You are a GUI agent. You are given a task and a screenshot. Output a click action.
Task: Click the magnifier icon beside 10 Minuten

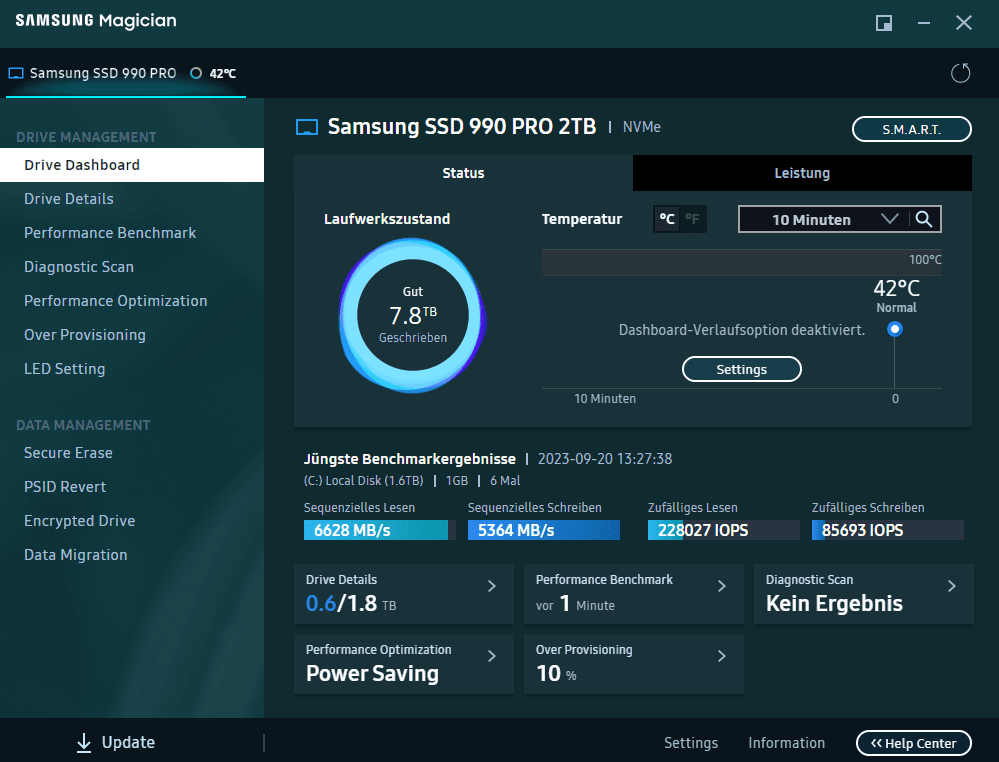point(924,219)
